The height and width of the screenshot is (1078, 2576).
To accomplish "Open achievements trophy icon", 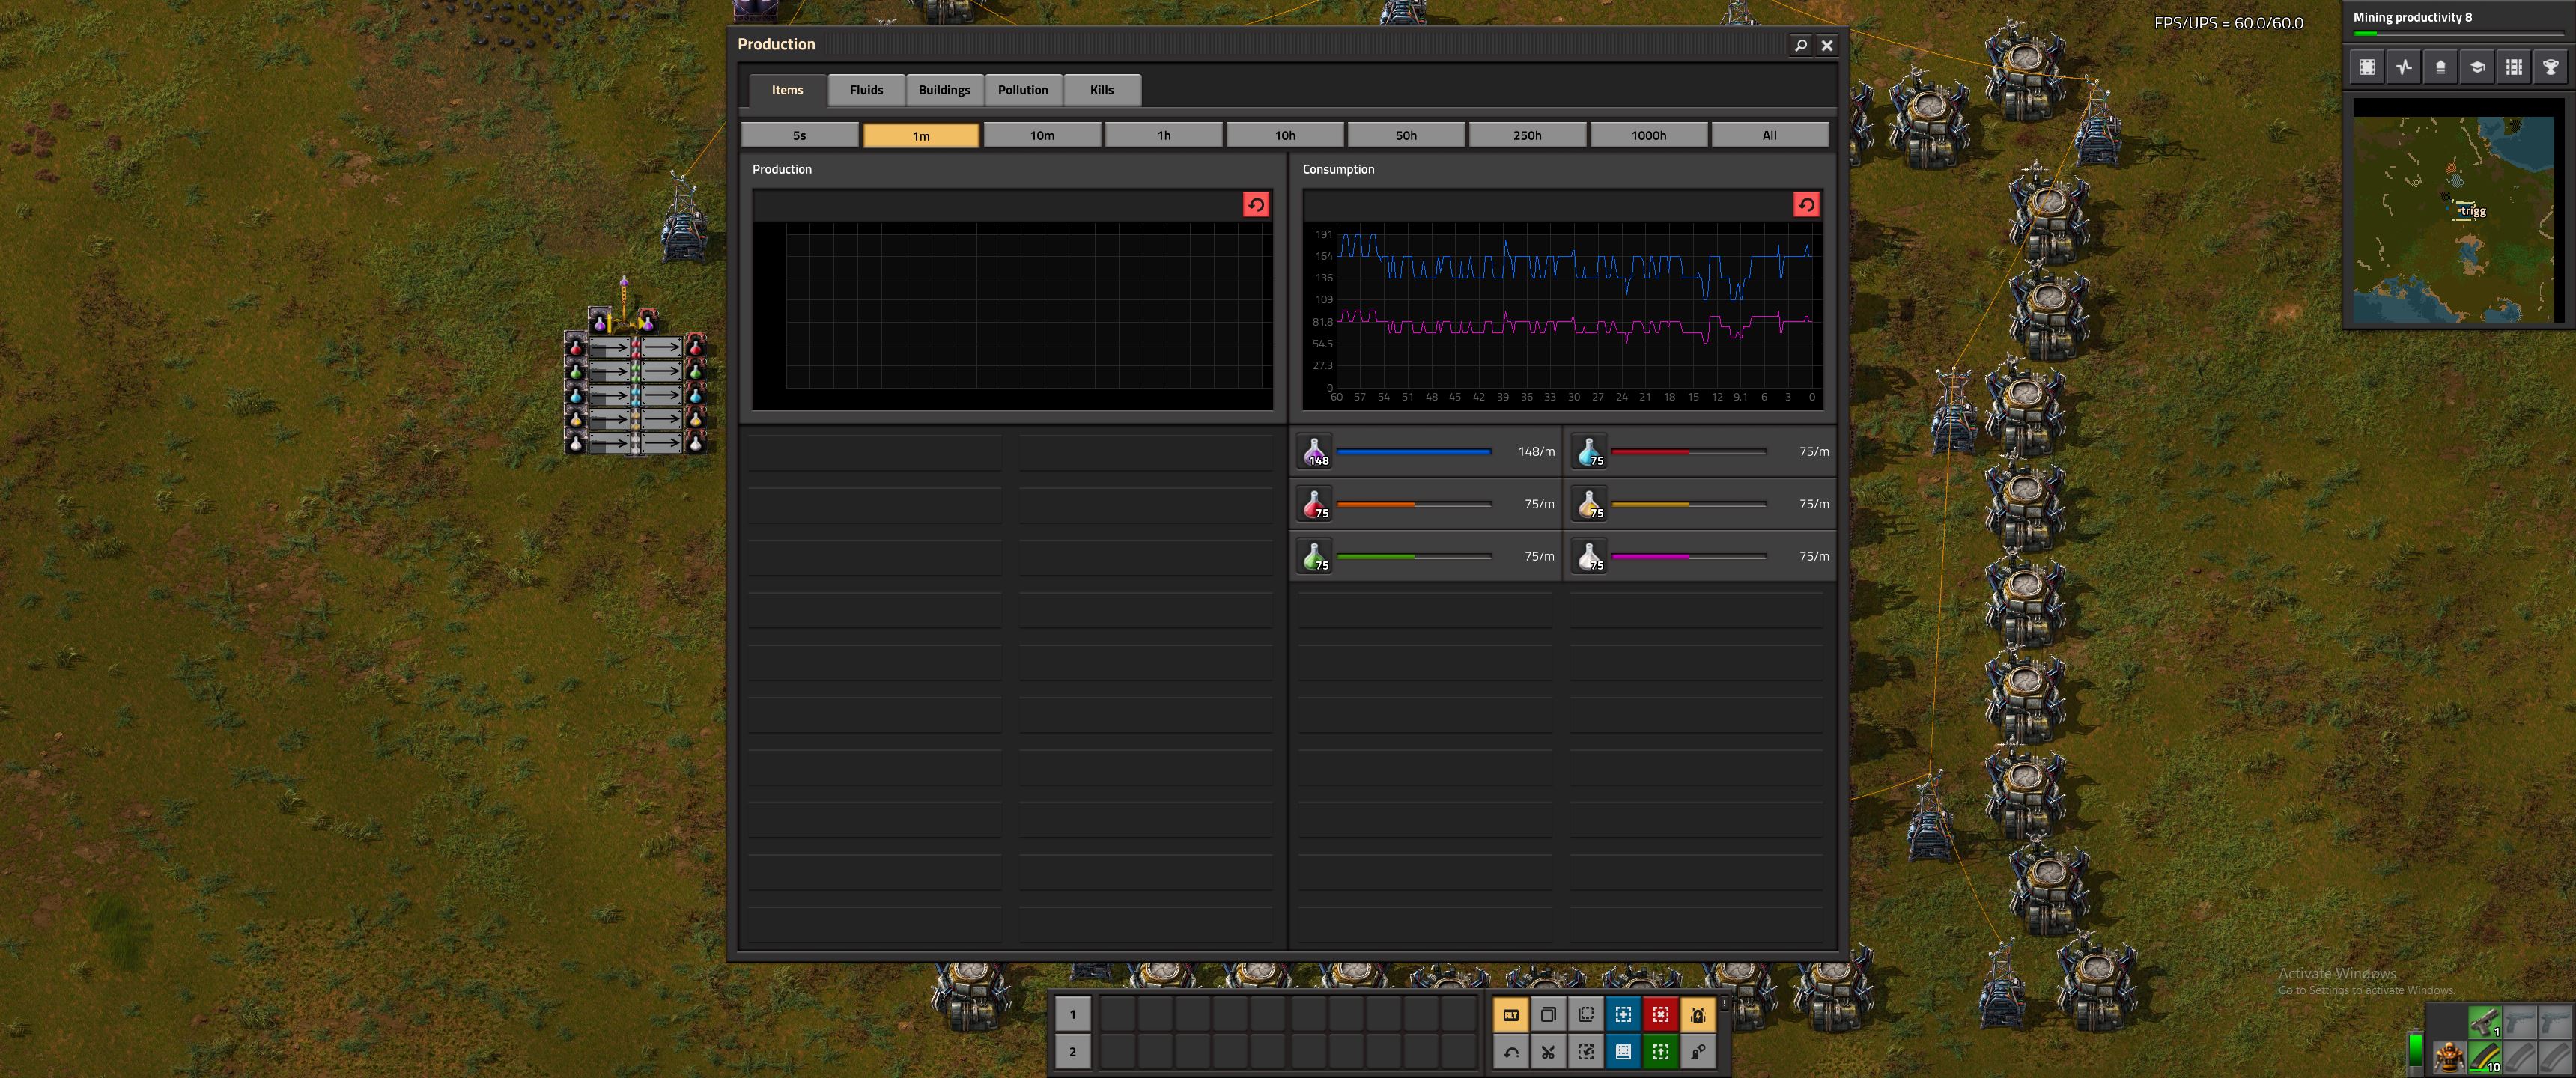I will (x=2550, y=67).
